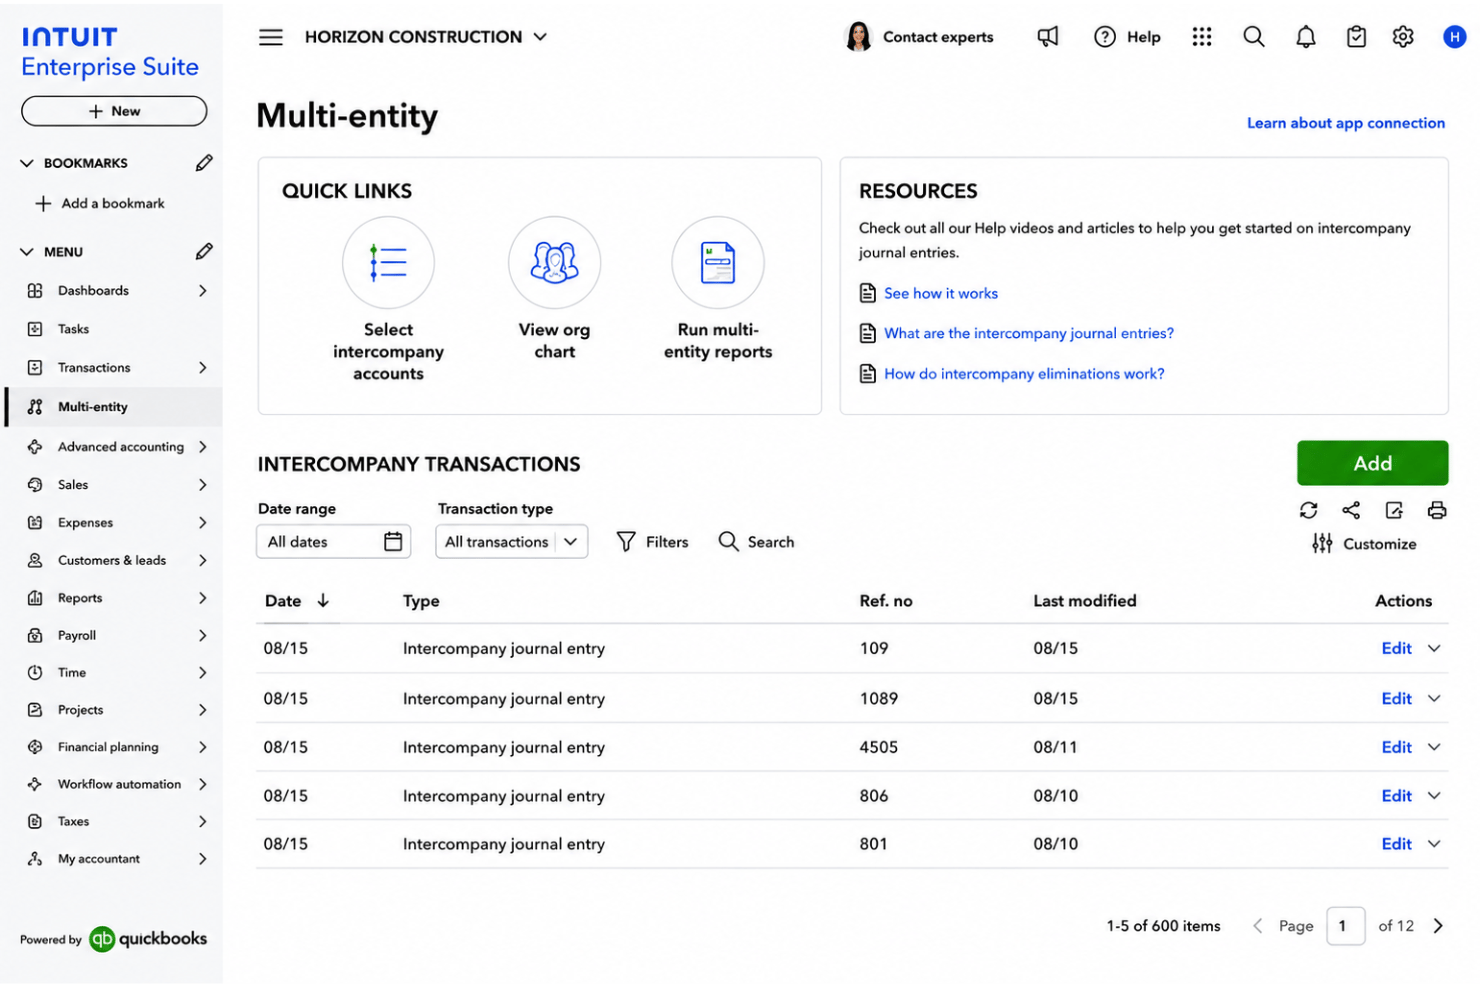The image size is (1480, 987).
Task: Edit the transaction with ref 806
Action: (x=1396, y=796)
